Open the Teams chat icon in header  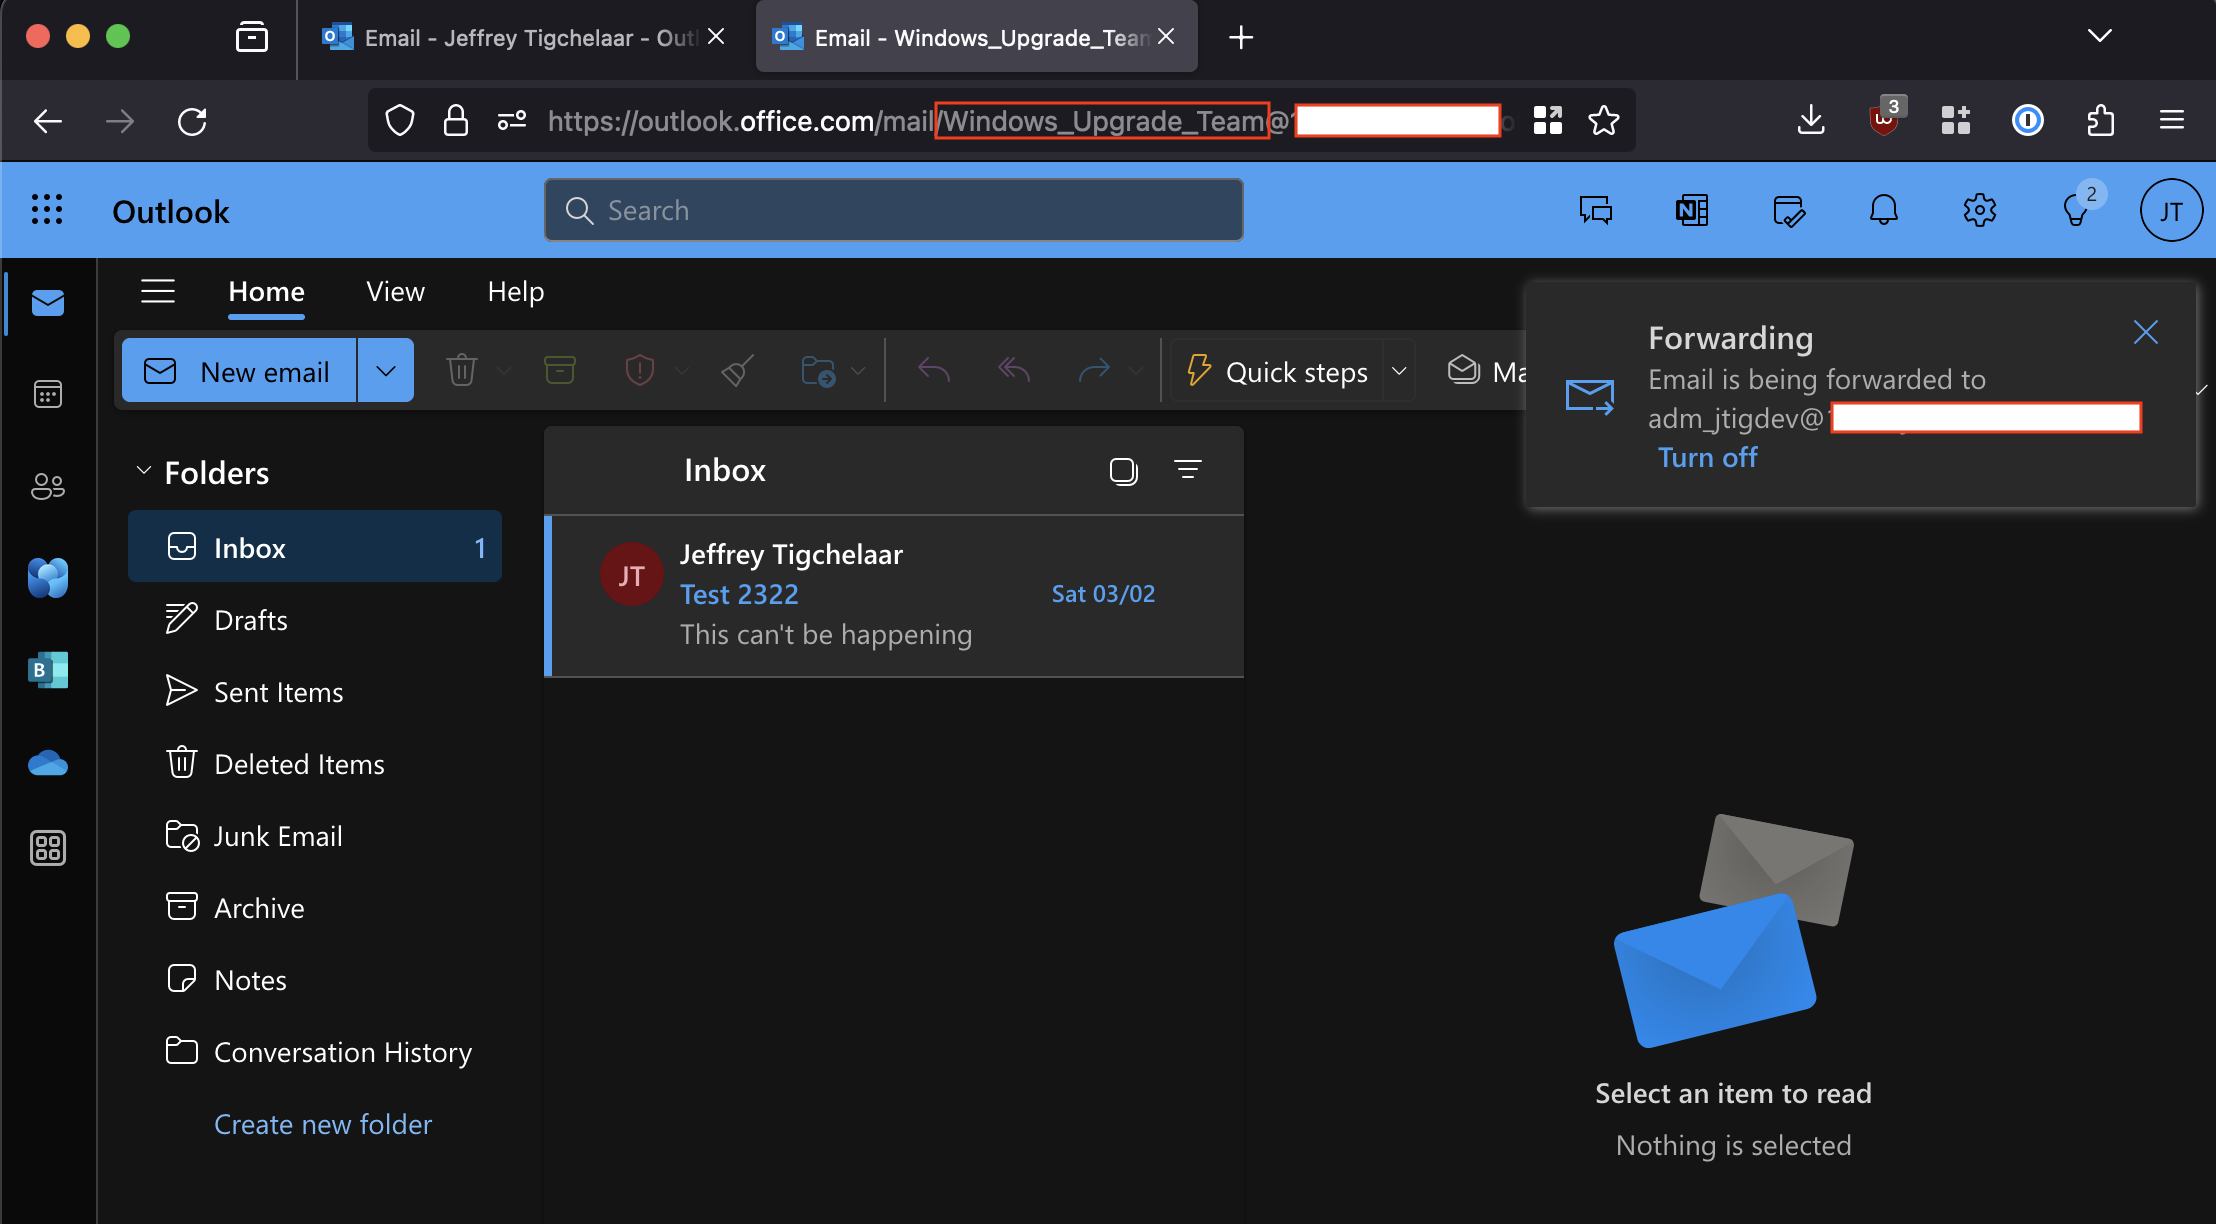tap(1596, 210)
